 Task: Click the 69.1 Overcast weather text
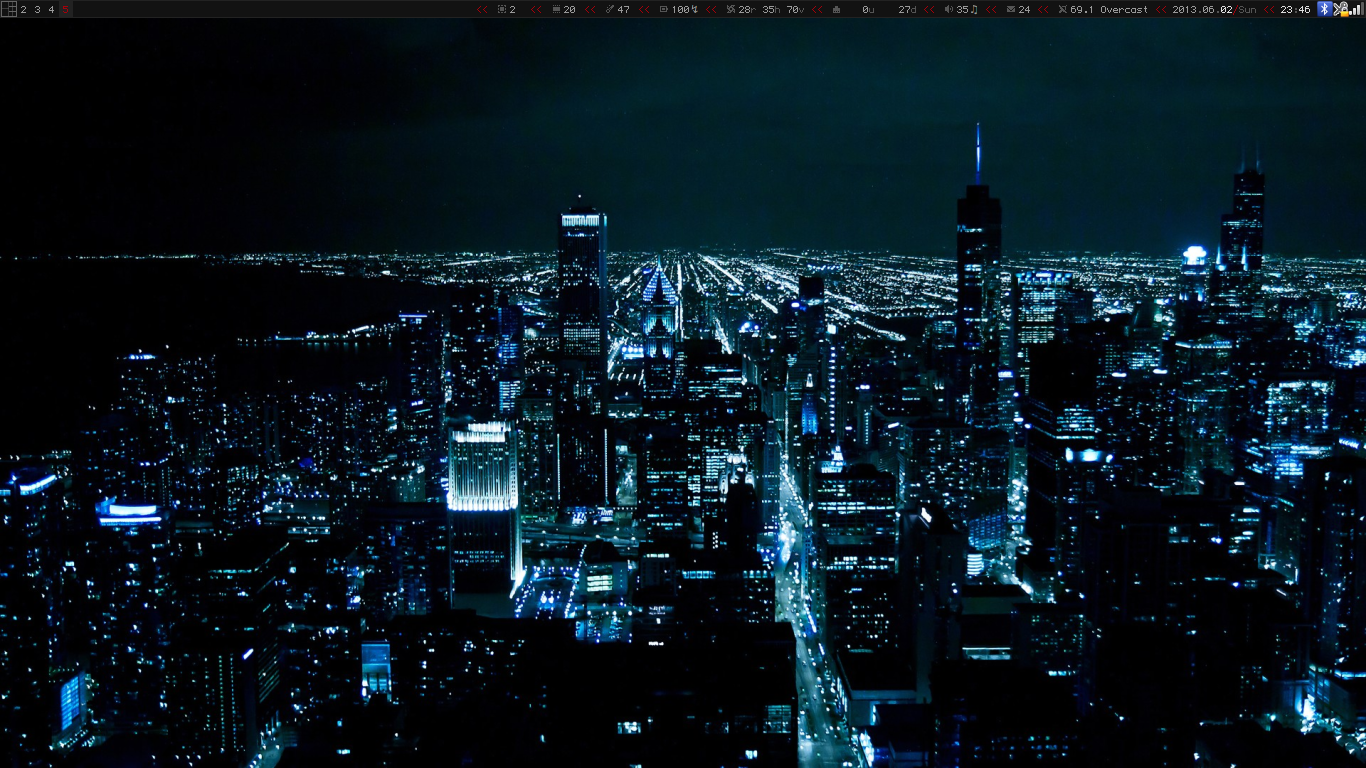point(1108,9)
